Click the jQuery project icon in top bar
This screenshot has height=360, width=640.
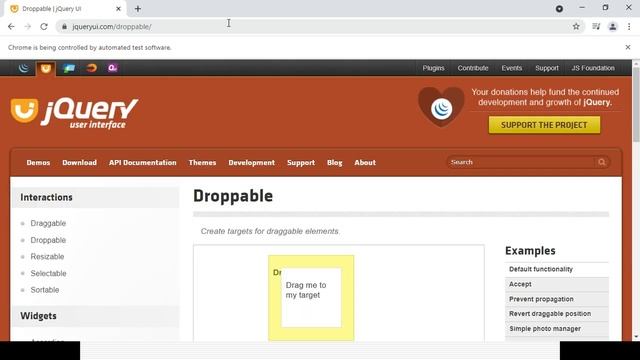tap(24, 68)
